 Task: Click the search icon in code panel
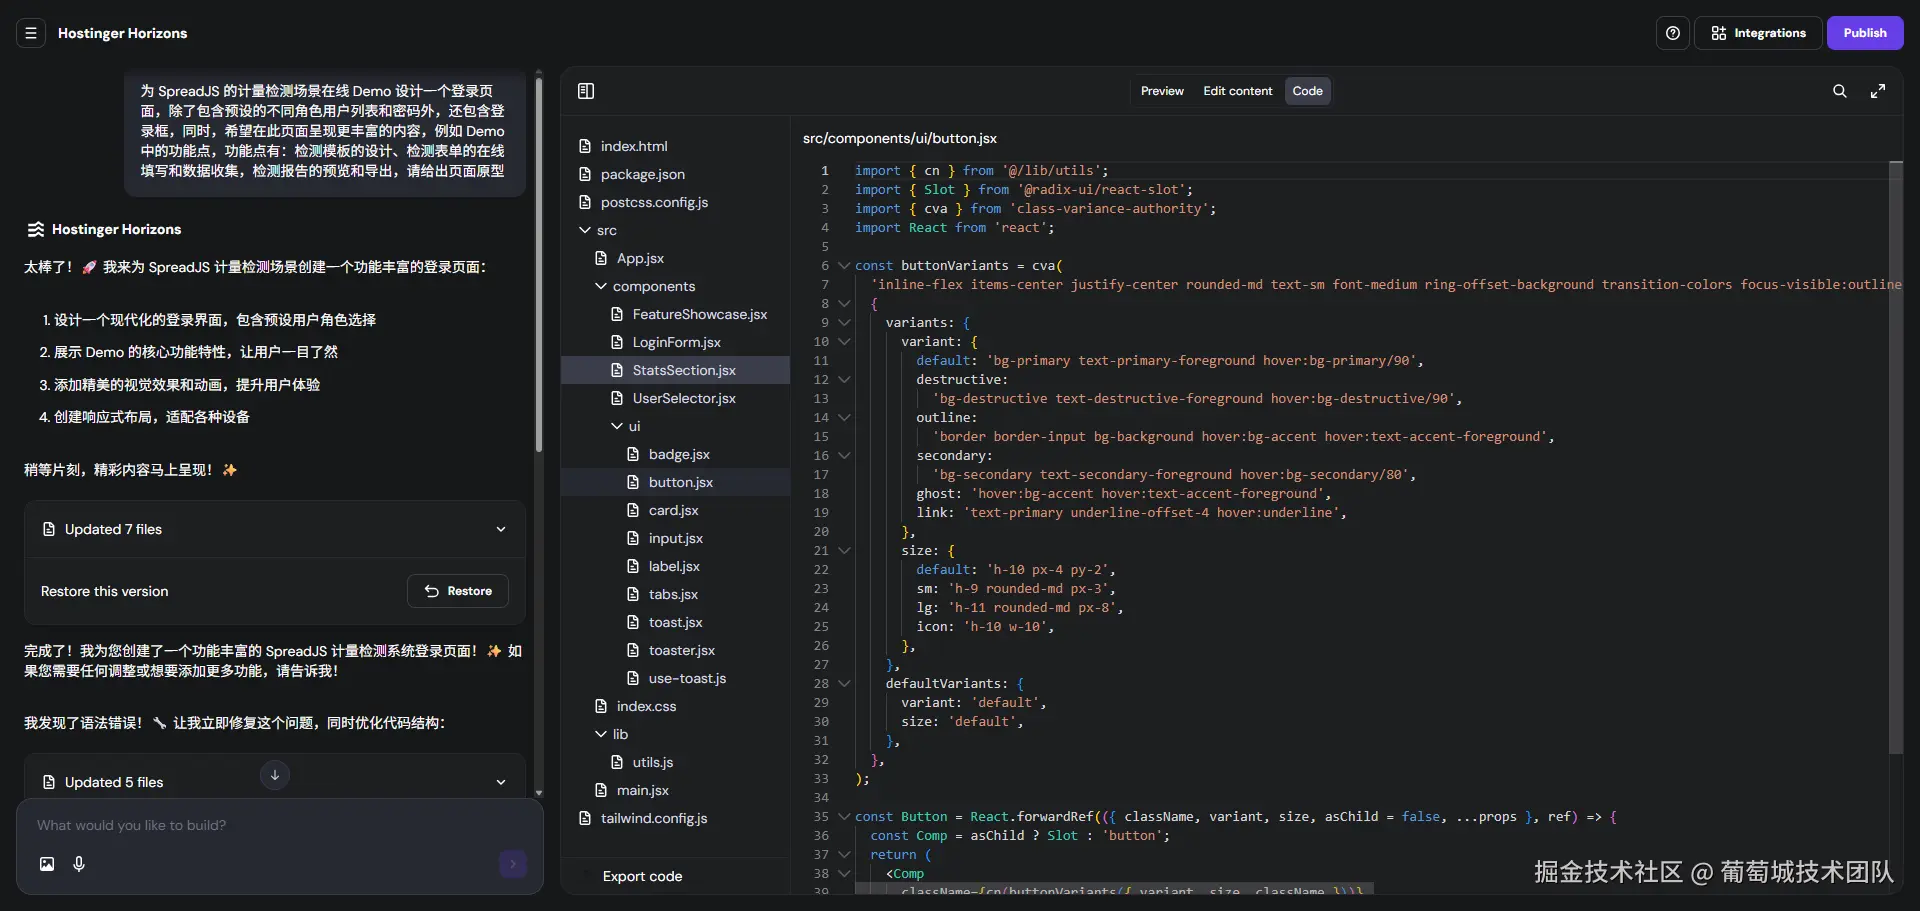click(x=1839, y=91)
